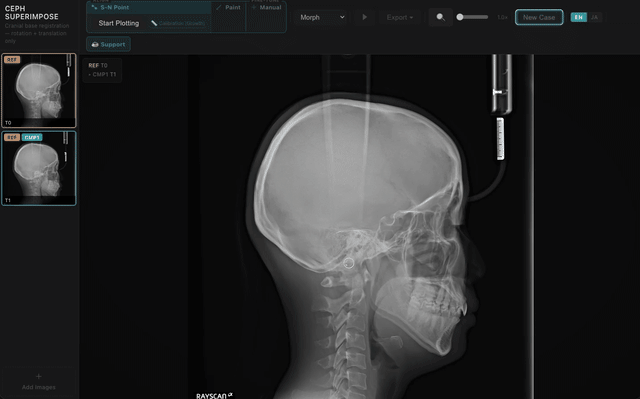
Task: Click the magnifier zoom icon
Action: (x=440, y=17)
